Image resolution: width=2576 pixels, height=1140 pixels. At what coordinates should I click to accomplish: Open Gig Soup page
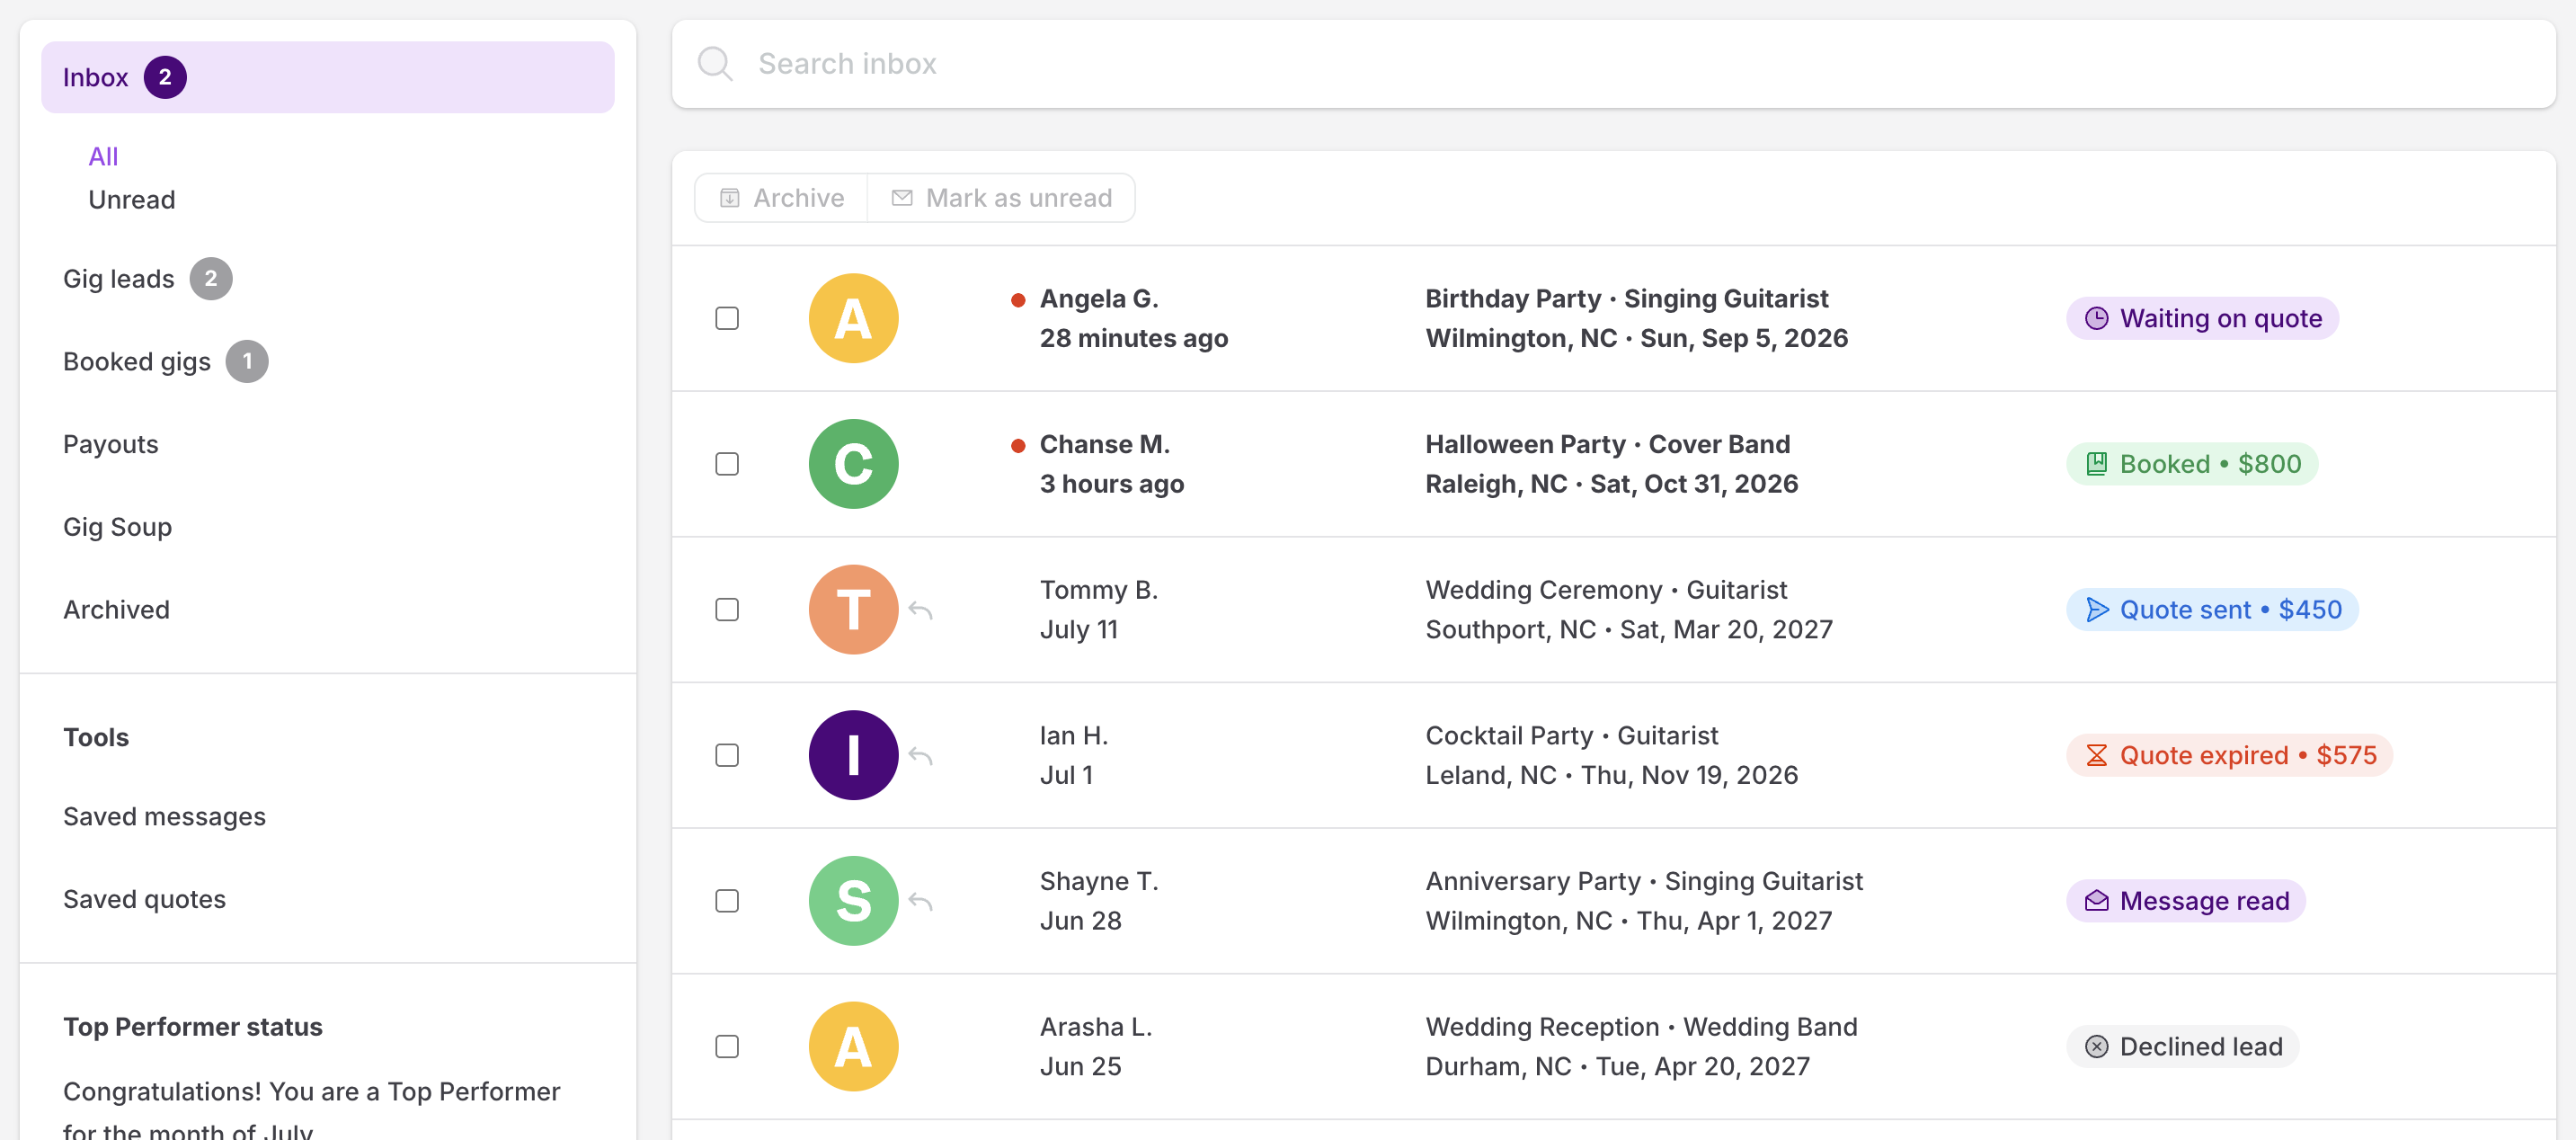118,527
